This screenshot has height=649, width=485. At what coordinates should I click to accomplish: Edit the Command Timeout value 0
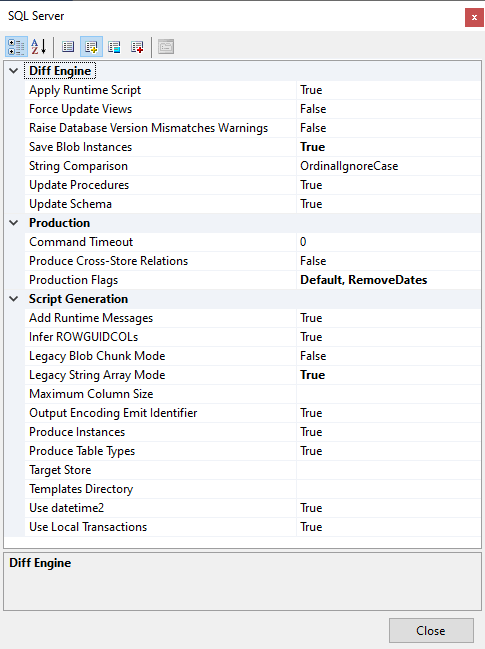pos(389,242)
